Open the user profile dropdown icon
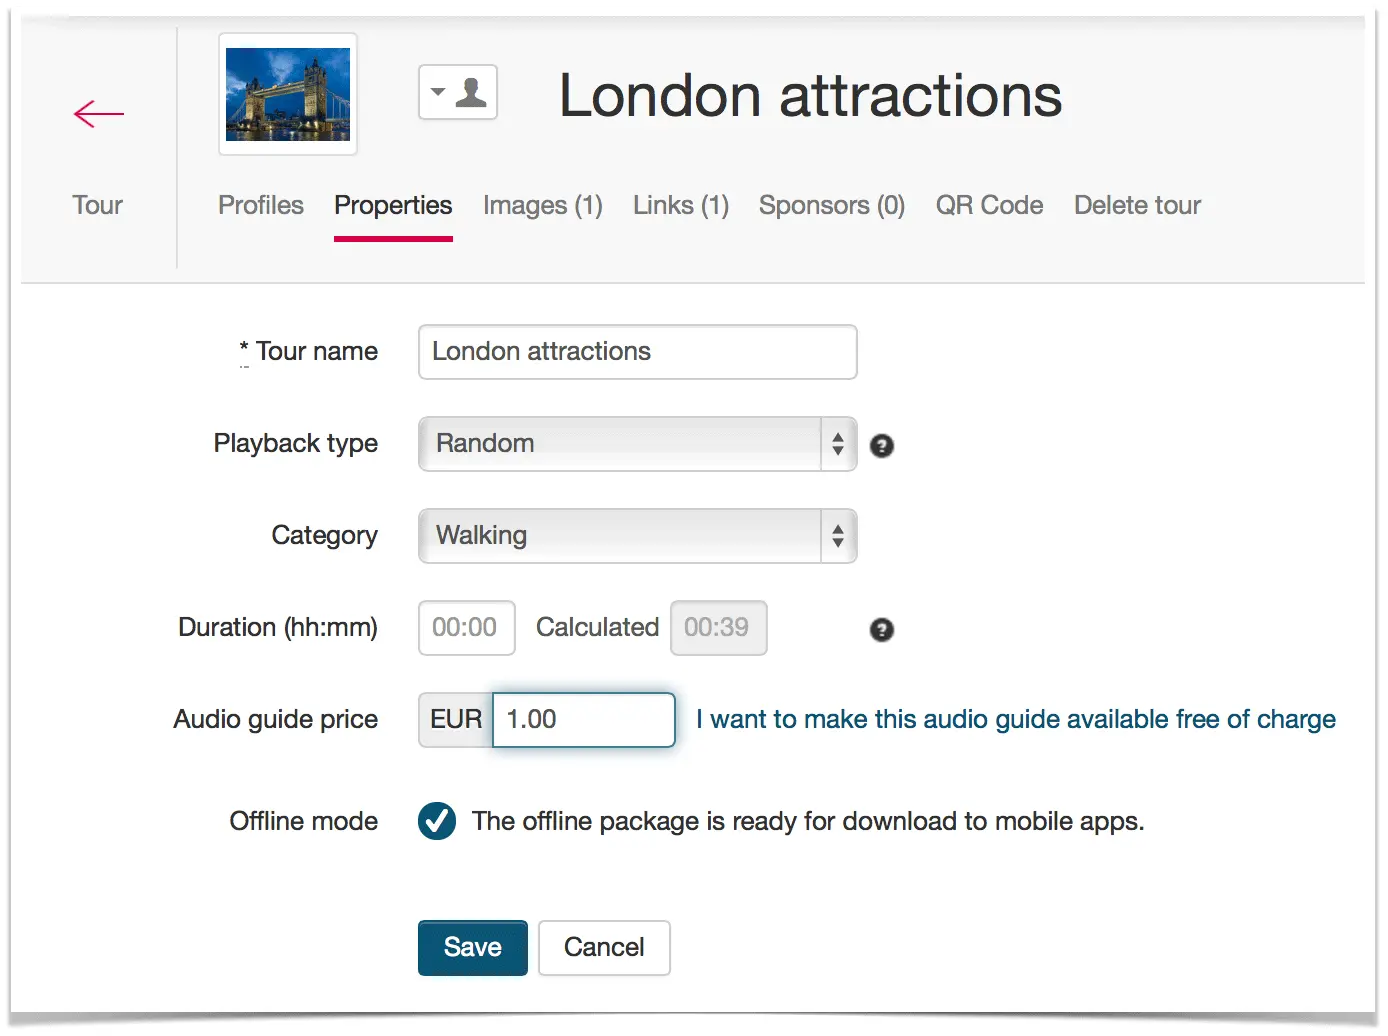 [458, 93]
